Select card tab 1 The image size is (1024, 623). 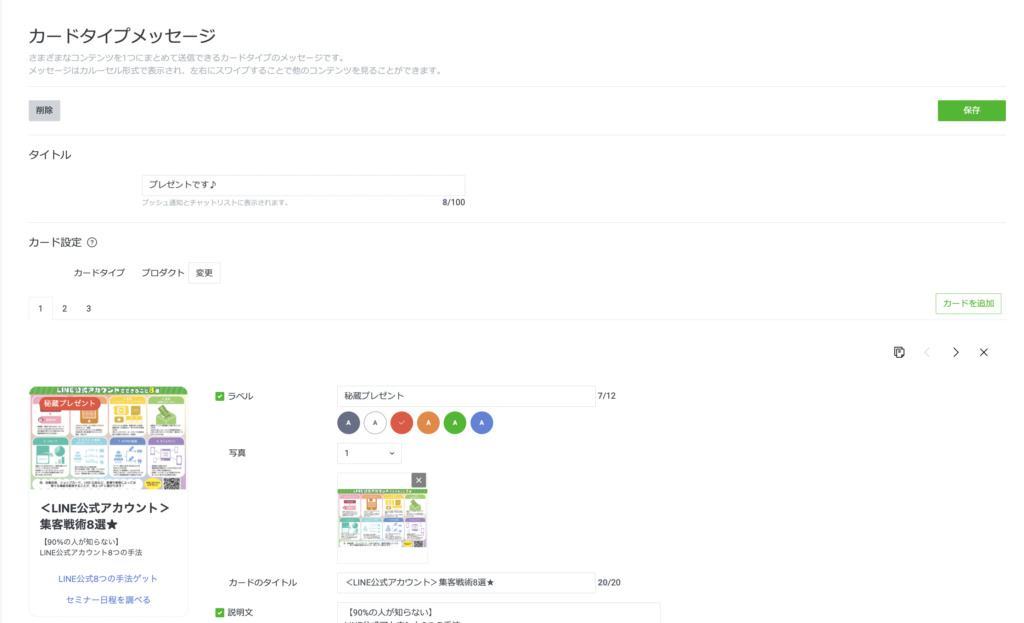pyautogui.click(x=40, y=309)
